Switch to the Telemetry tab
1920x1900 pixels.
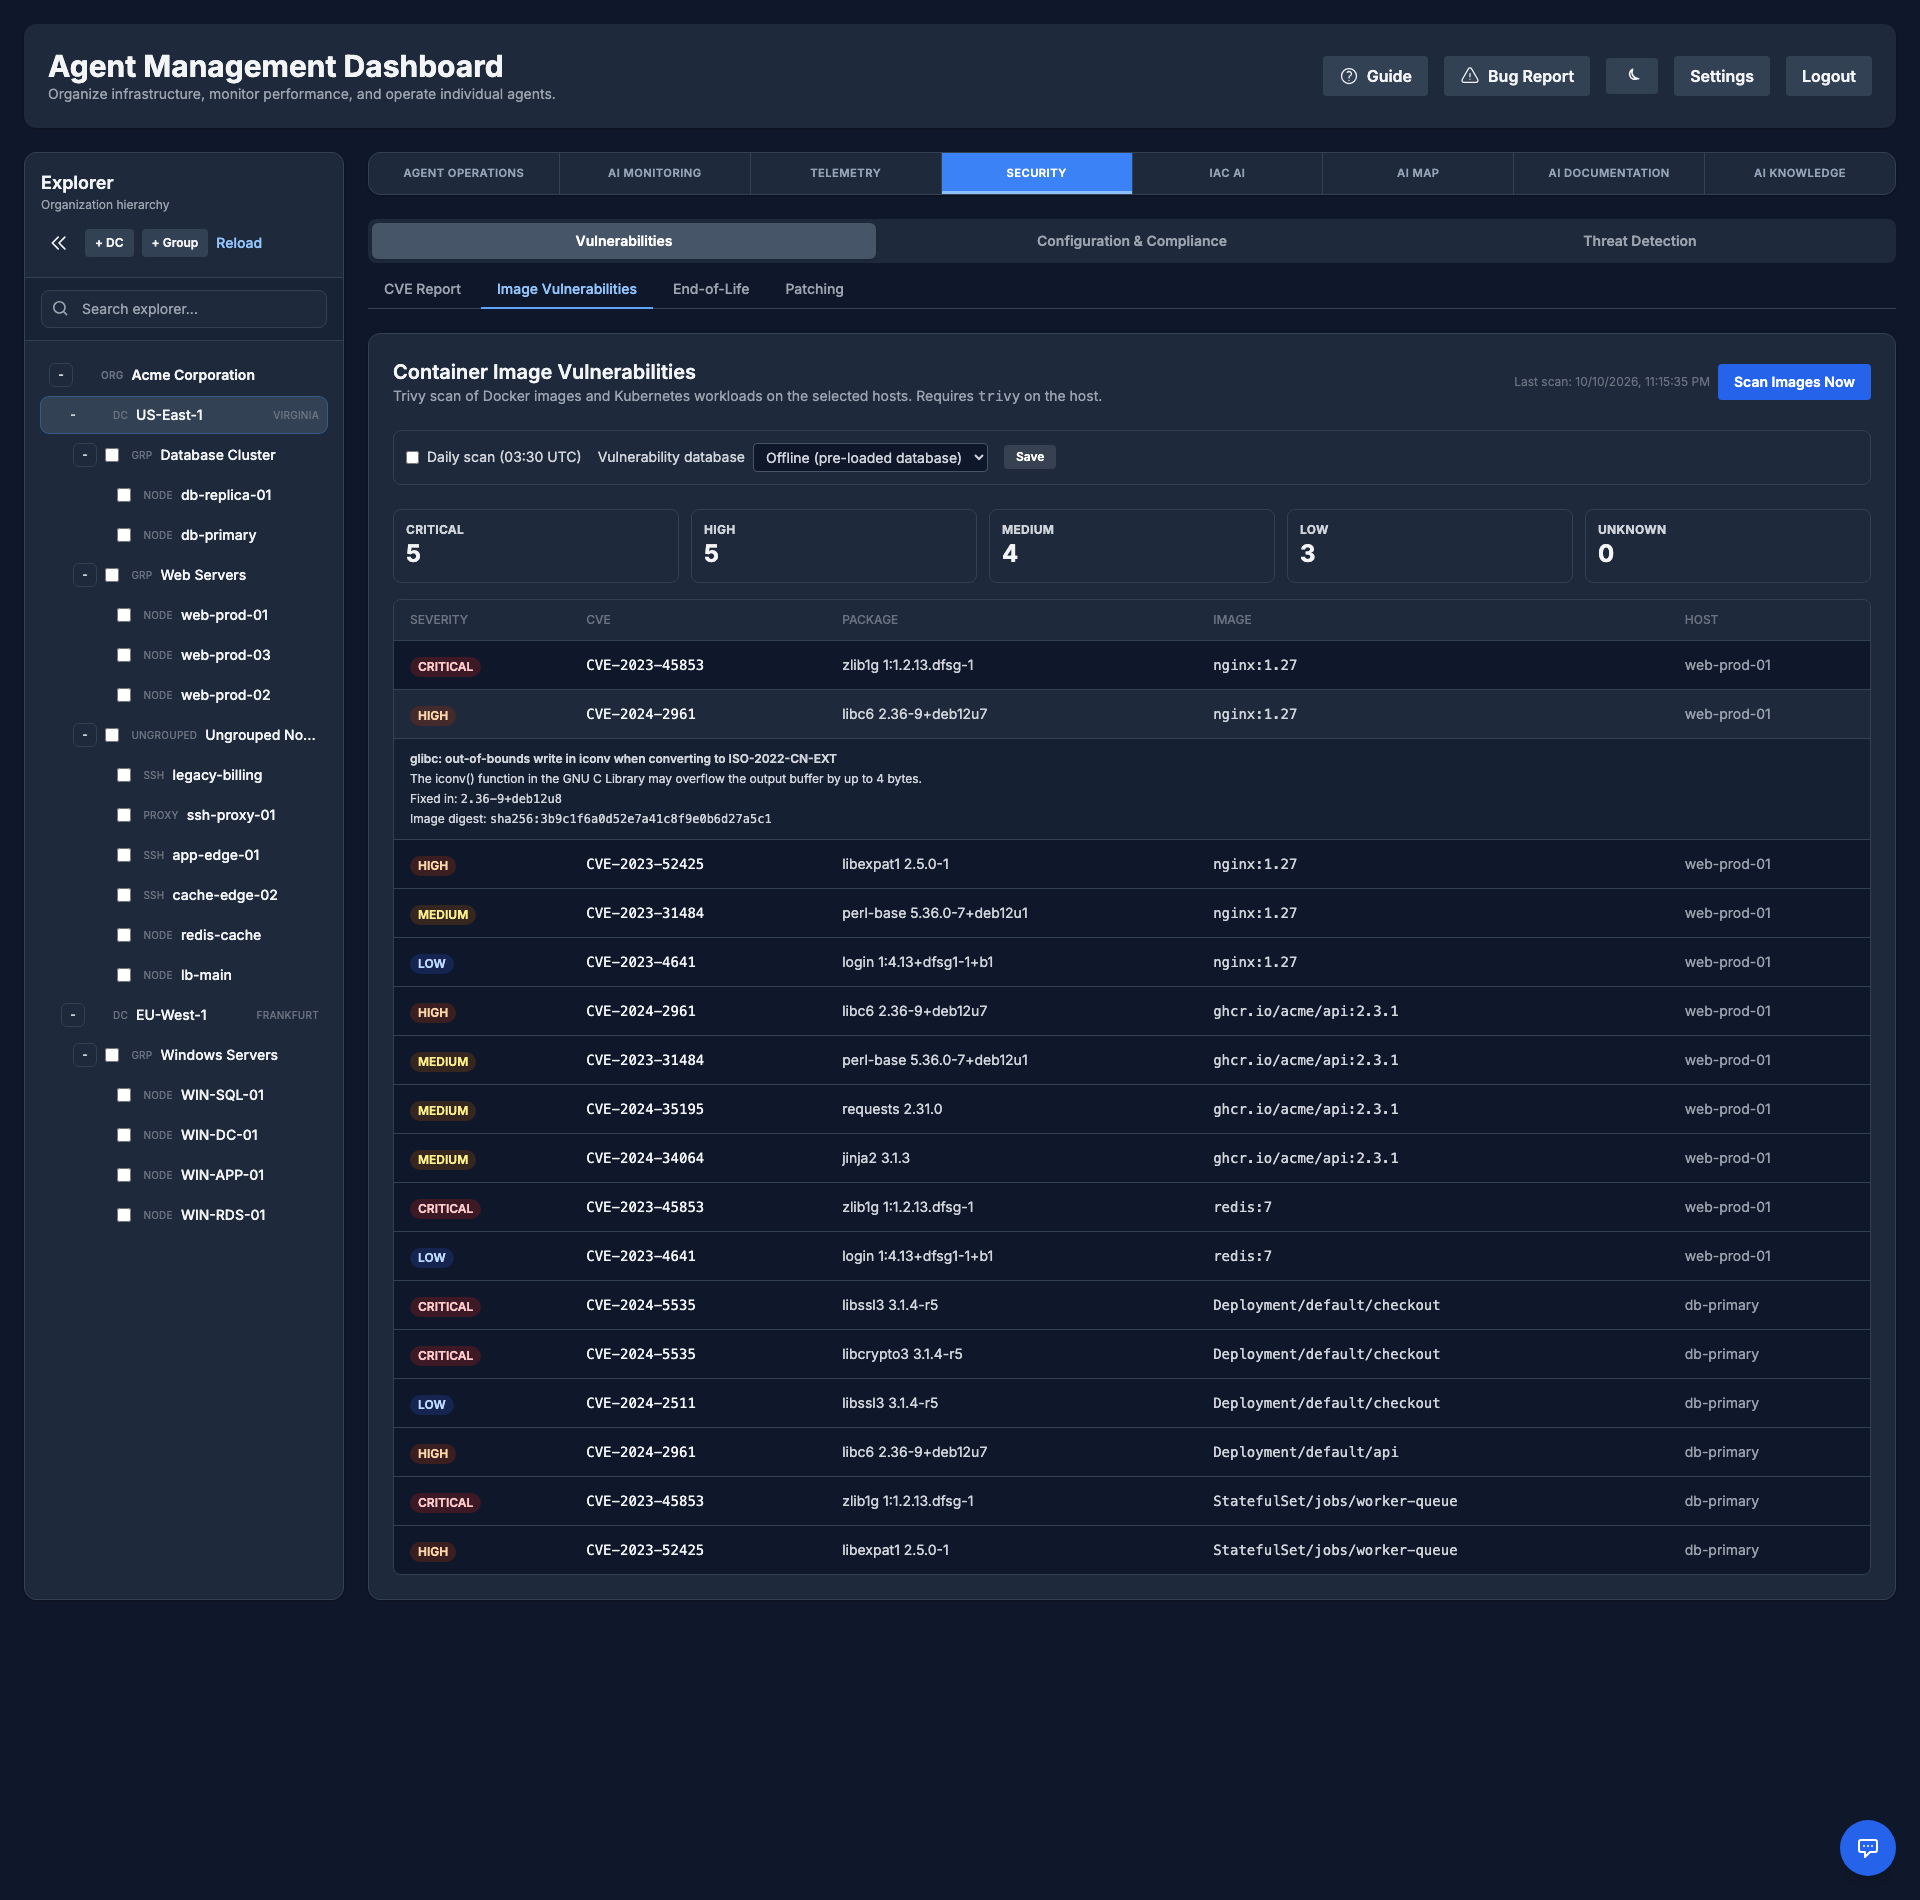click(x=845, y=173)
